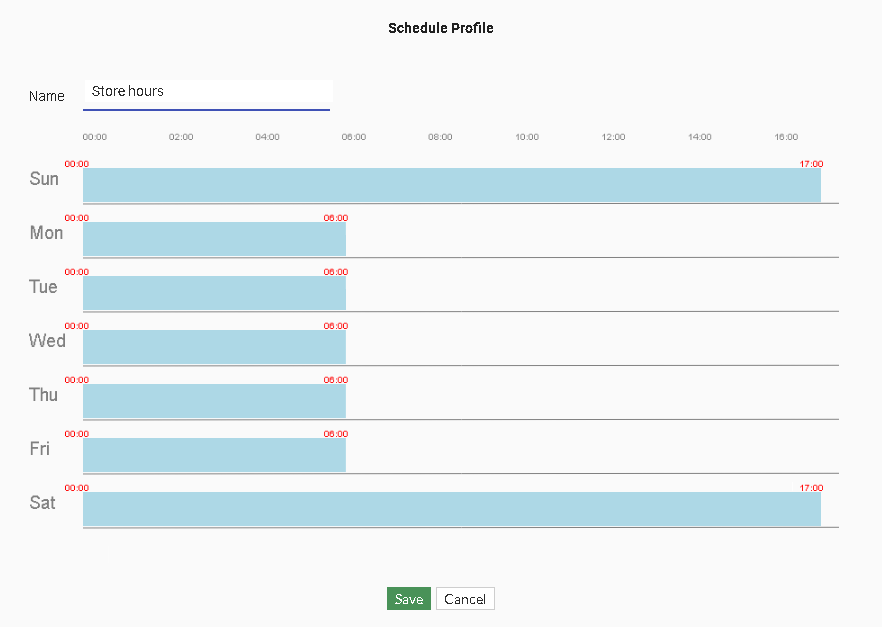This screenshot has width=882, height=627.
Task: Click the 08:00 timeline header label
Action: (440, 137)
